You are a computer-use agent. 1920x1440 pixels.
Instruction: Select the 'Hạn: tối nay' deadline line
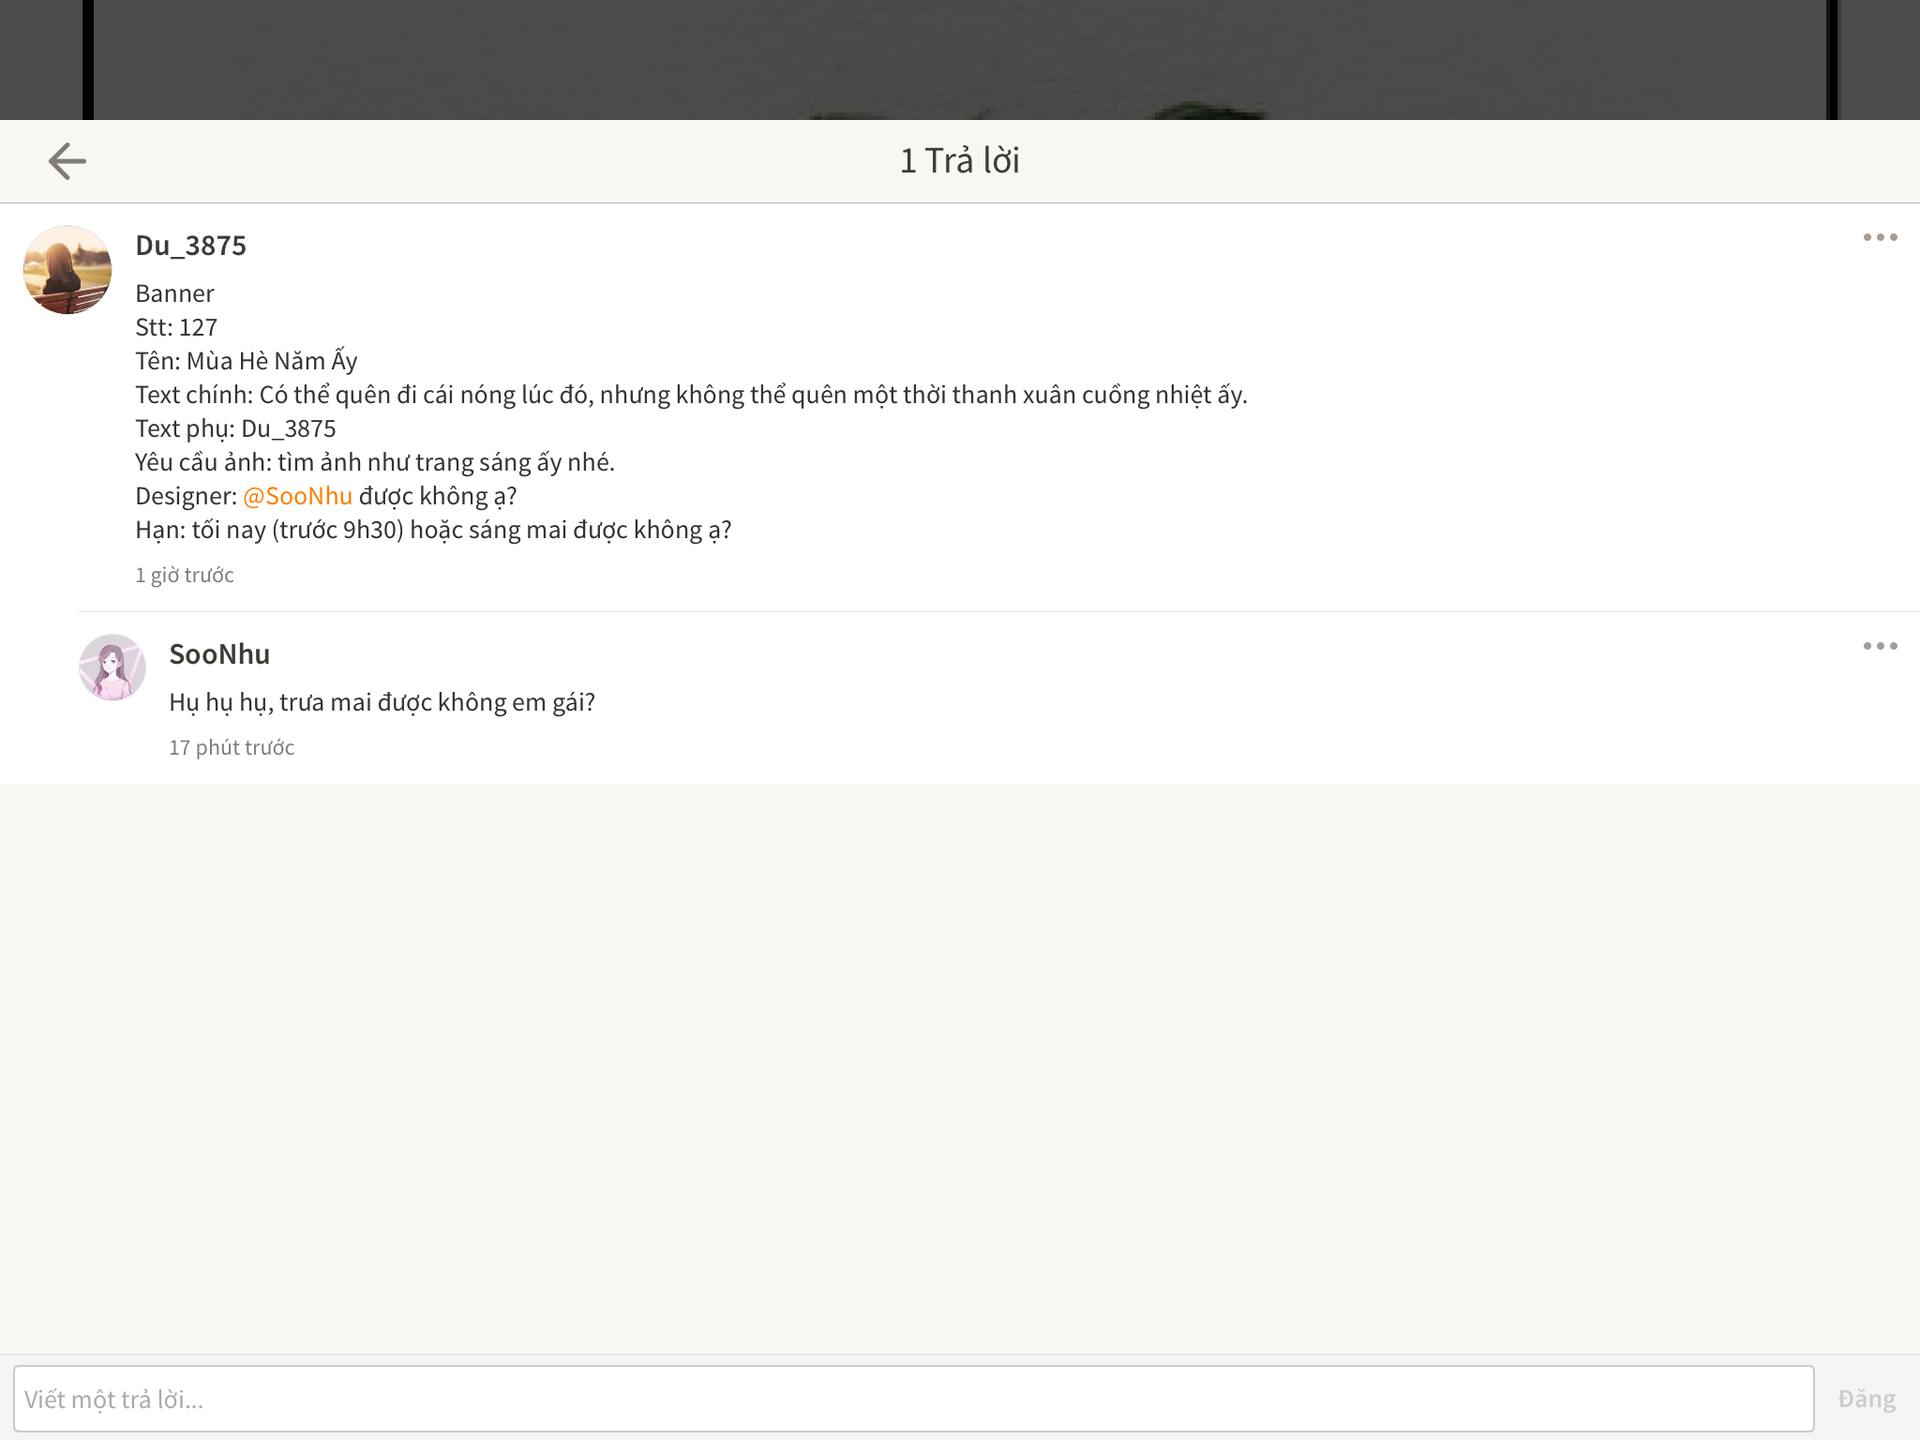point(433,530)
